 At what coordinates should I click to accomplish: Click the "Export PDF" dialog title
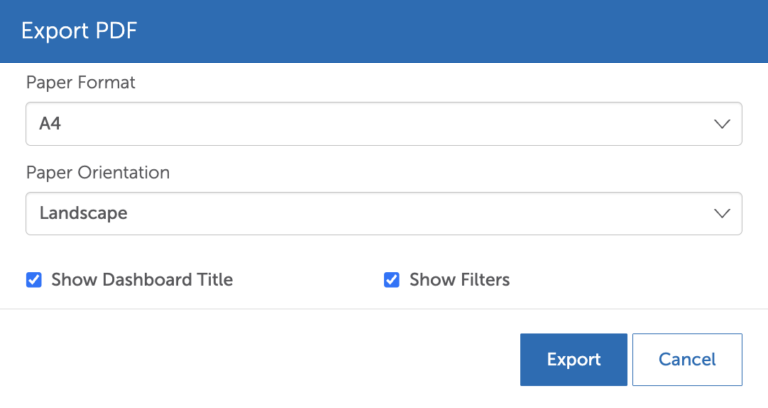click(x=79, y=31)
